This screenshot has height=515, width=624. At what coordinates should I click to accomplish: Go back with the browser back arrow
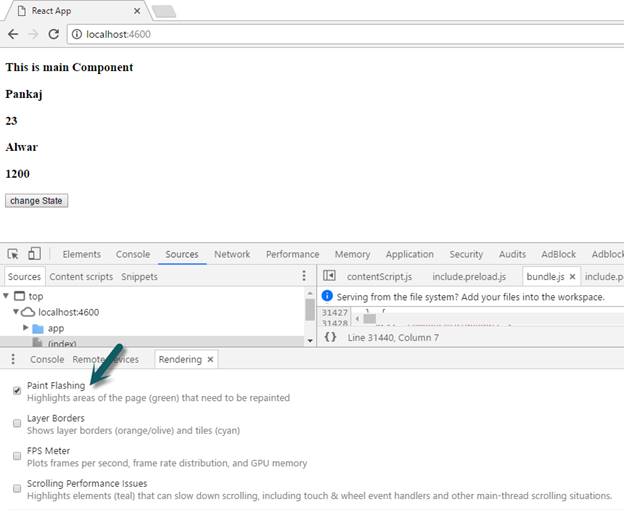13,34
